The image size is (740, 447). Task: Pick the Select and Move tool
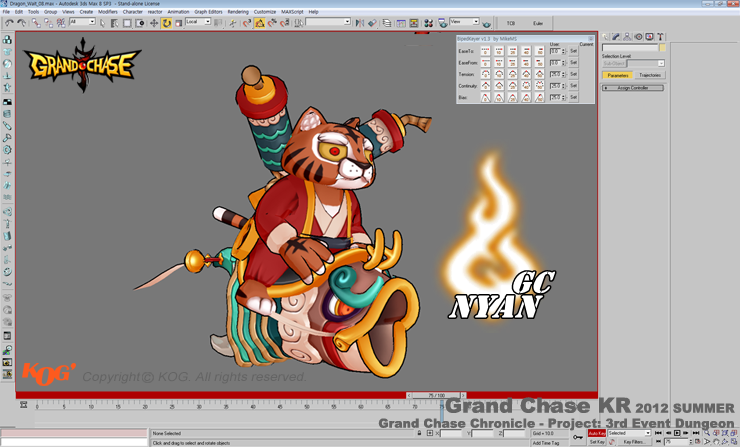(x=154, y=23)
